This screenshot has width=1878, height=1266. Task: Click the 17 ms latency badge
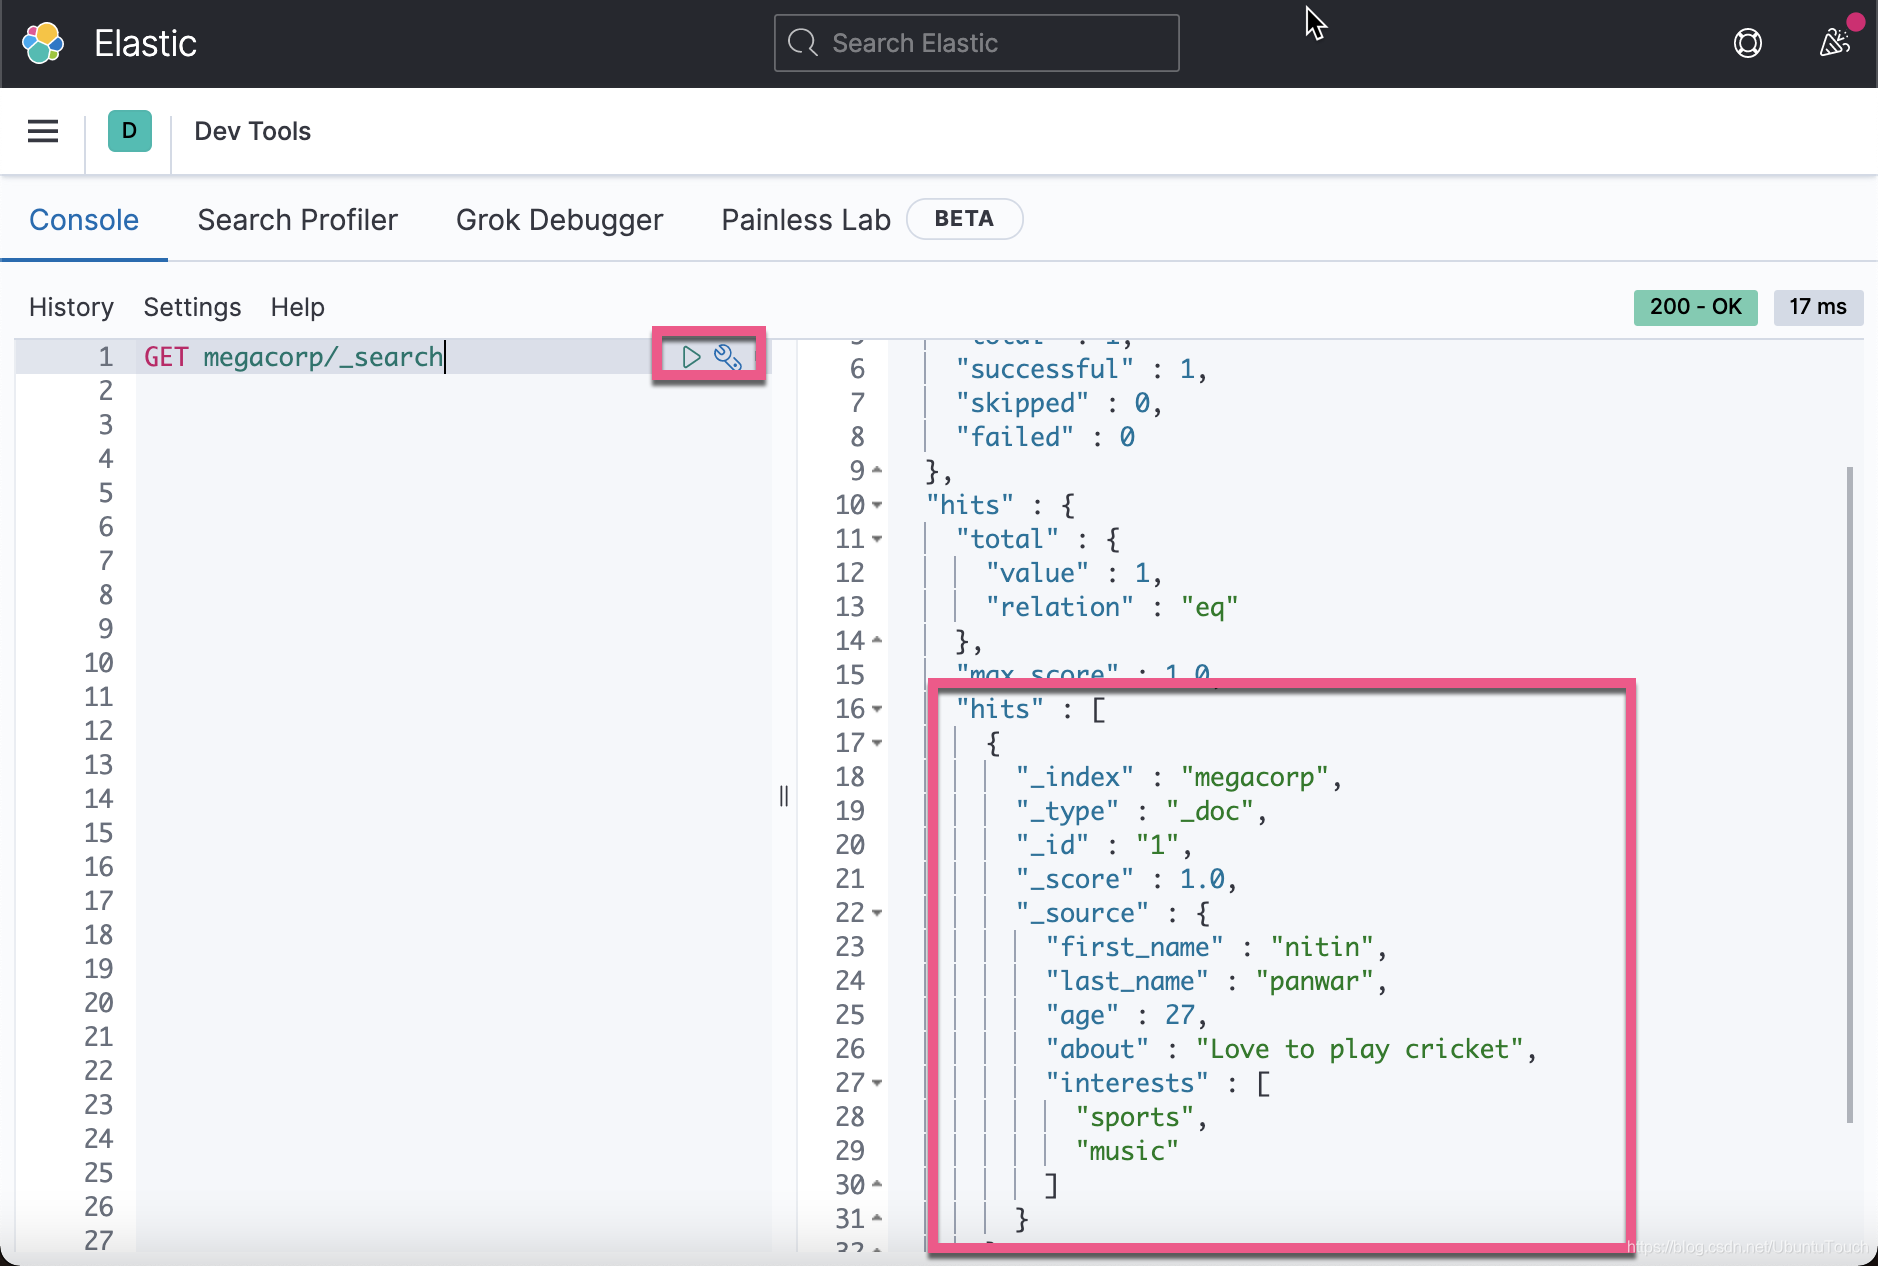tap(1818, 307)
